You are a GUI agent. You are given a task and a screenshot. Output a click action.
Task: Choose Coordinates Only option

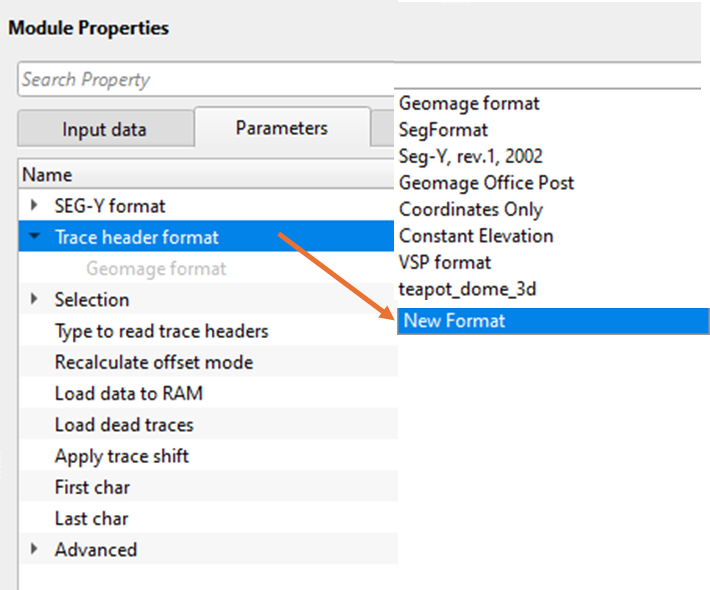point(471,209)
